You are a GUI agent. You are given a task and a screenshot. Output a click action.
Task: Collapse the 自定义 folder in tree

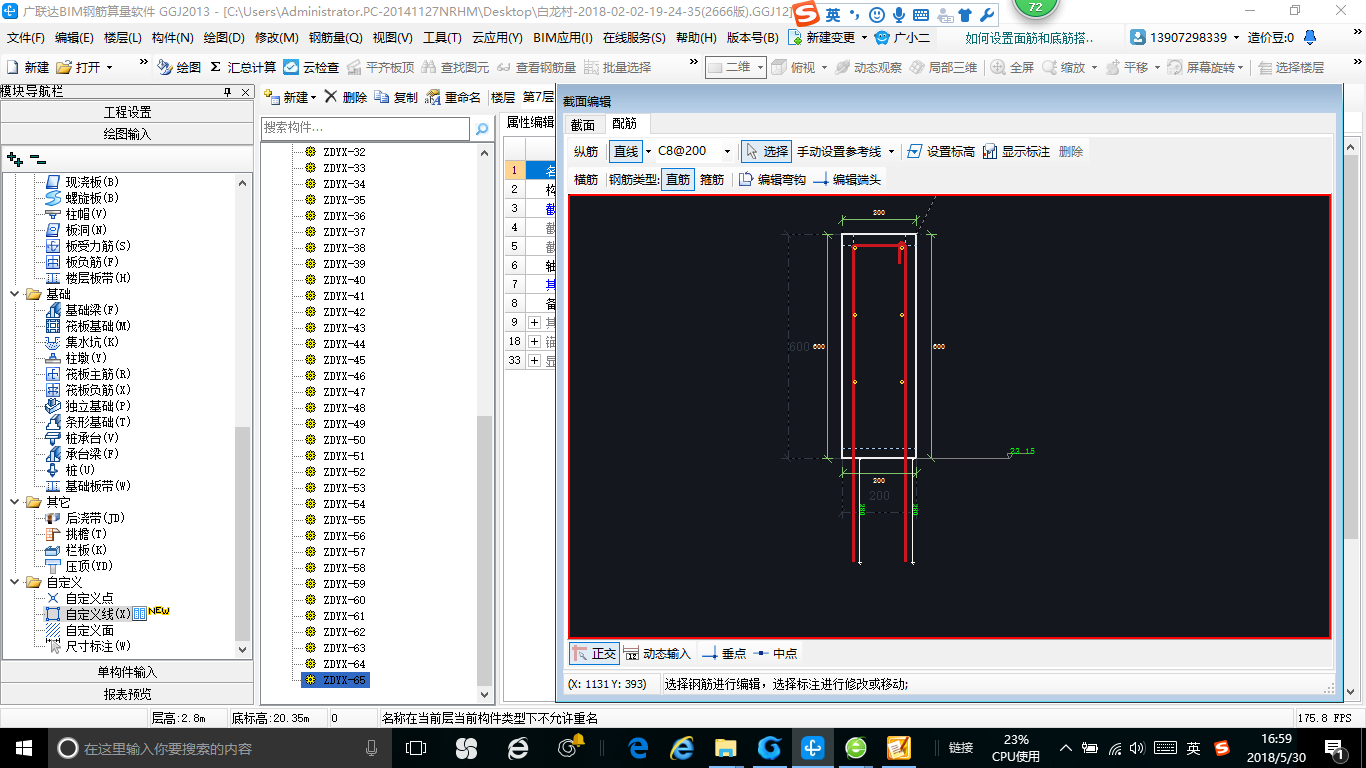(14, 582)
